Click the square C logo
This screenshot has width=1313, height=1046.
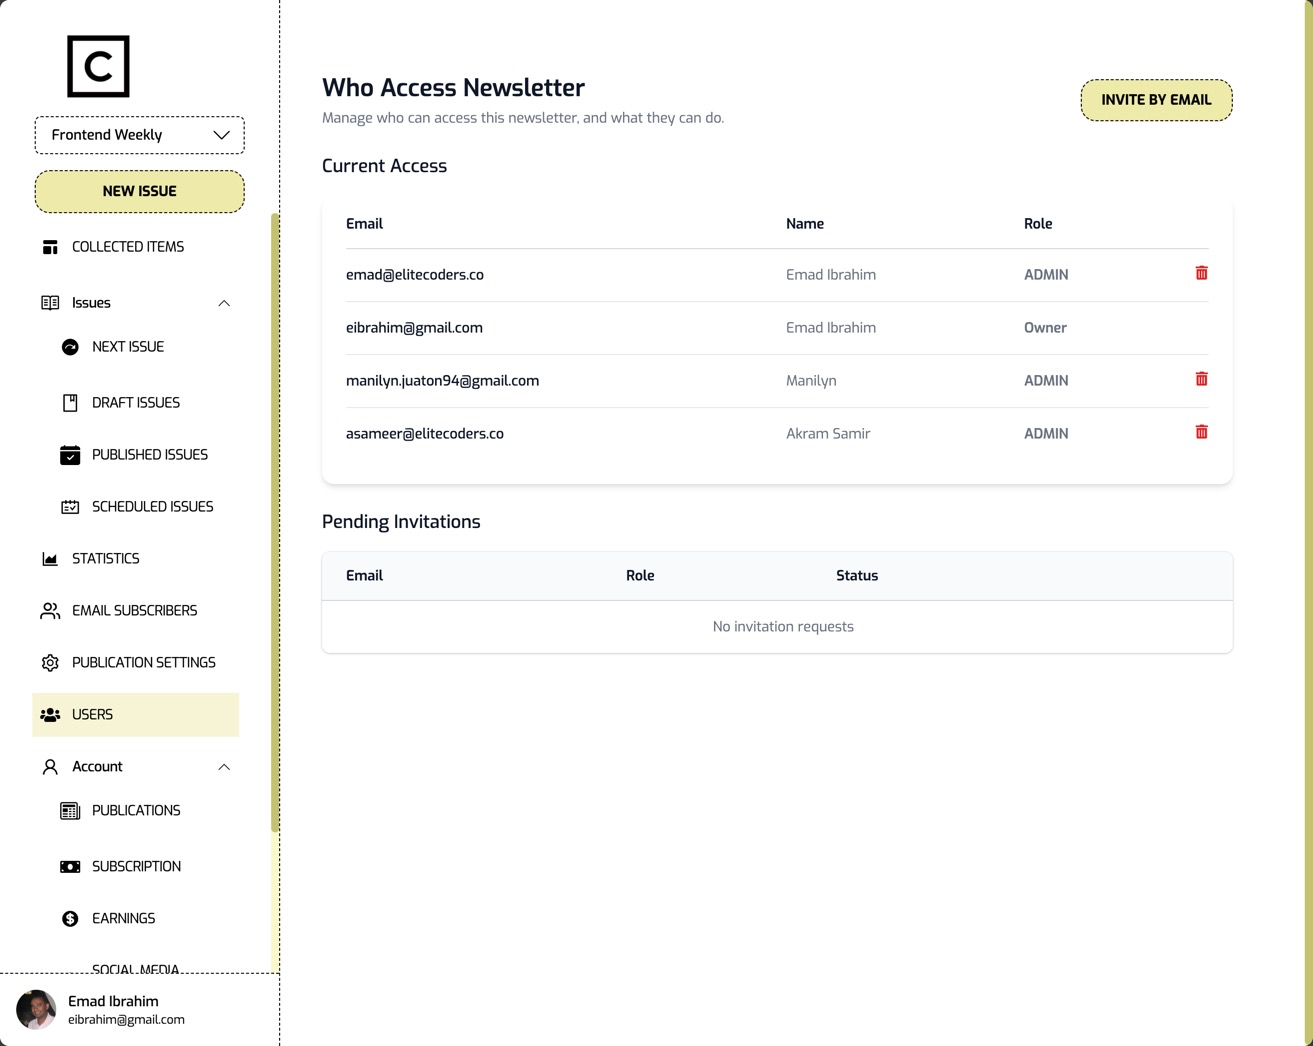[x=98, y=67]
